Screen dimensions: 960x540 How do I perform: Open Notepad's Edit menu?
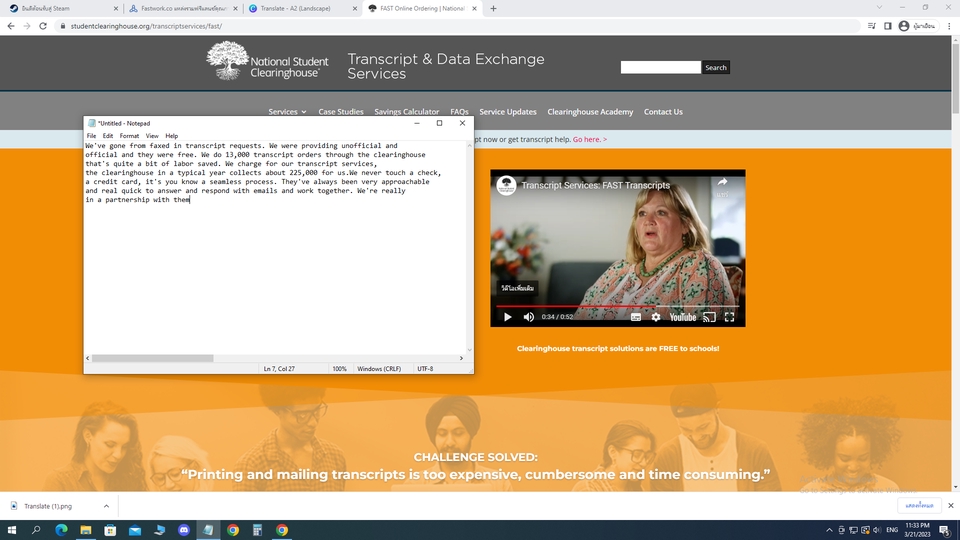(108, 136)
